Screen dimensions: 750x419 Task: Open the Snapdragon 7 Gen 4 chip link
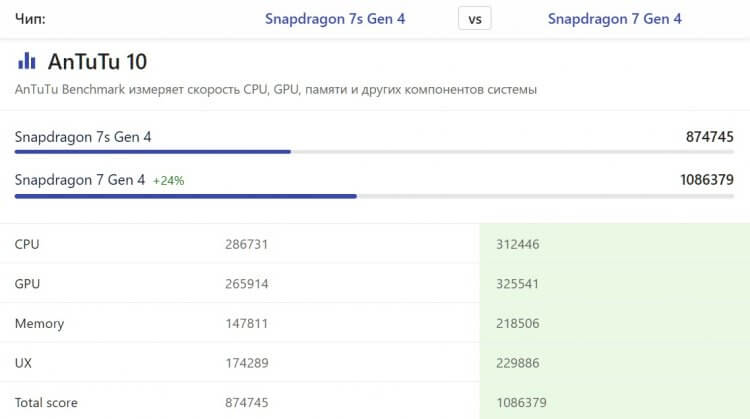[x=615, y=19]
